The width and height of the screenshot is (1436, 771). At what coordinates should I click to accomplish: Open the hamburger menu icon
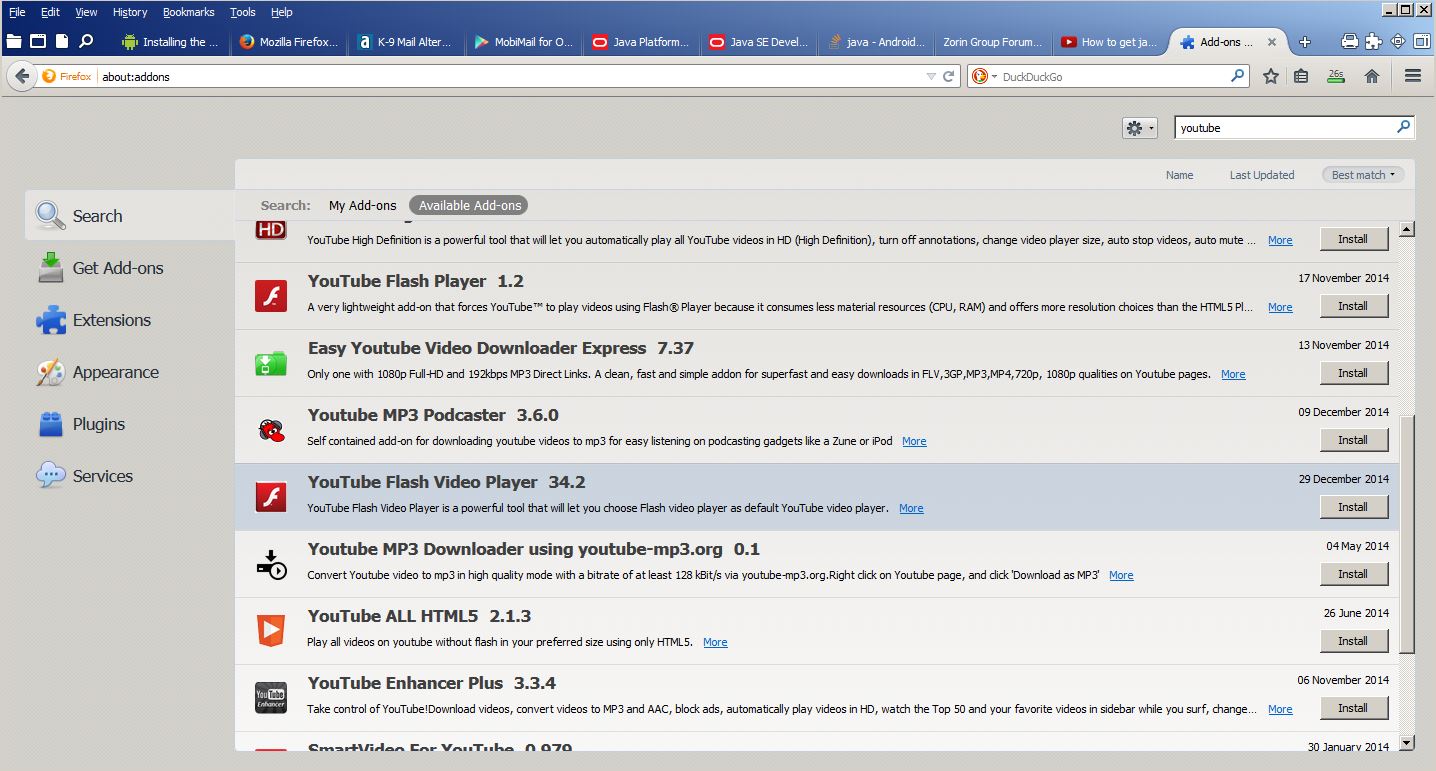coord(1413,76)
